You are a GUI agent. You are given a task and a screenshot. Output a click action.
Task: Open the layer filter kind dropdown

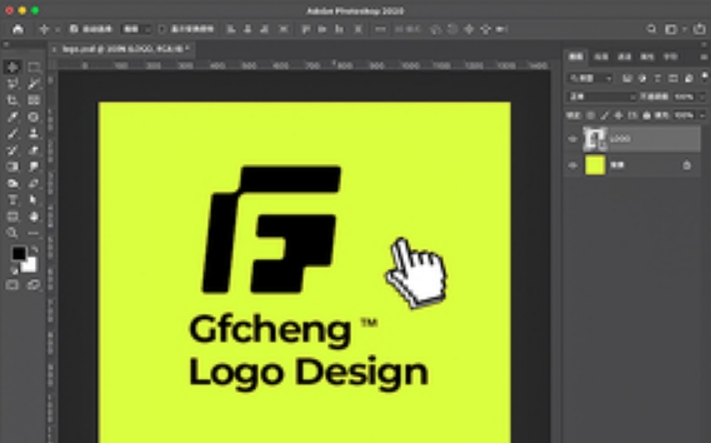pos(590,78)
